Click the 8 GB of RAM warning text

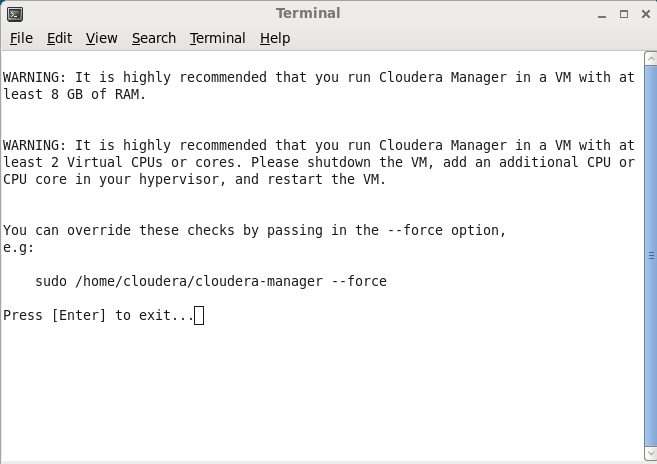coord(318,86)
